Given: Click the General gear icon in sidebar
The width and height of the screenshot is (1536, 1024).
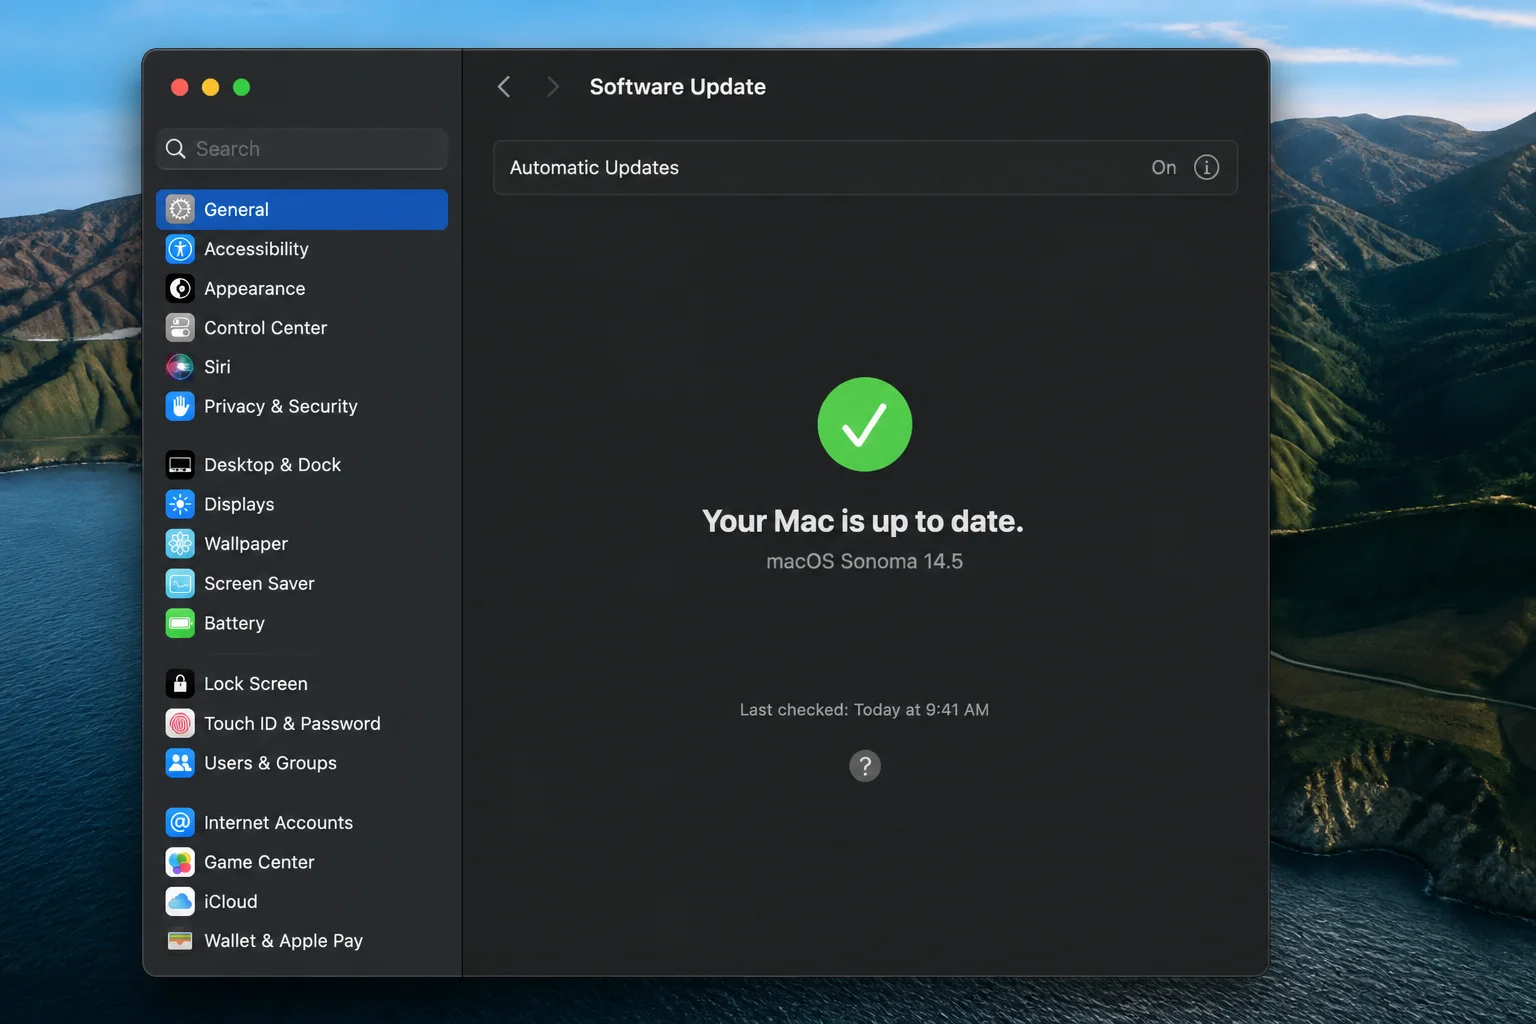Looking at the screenshot, I should click(x=180, y=209).
